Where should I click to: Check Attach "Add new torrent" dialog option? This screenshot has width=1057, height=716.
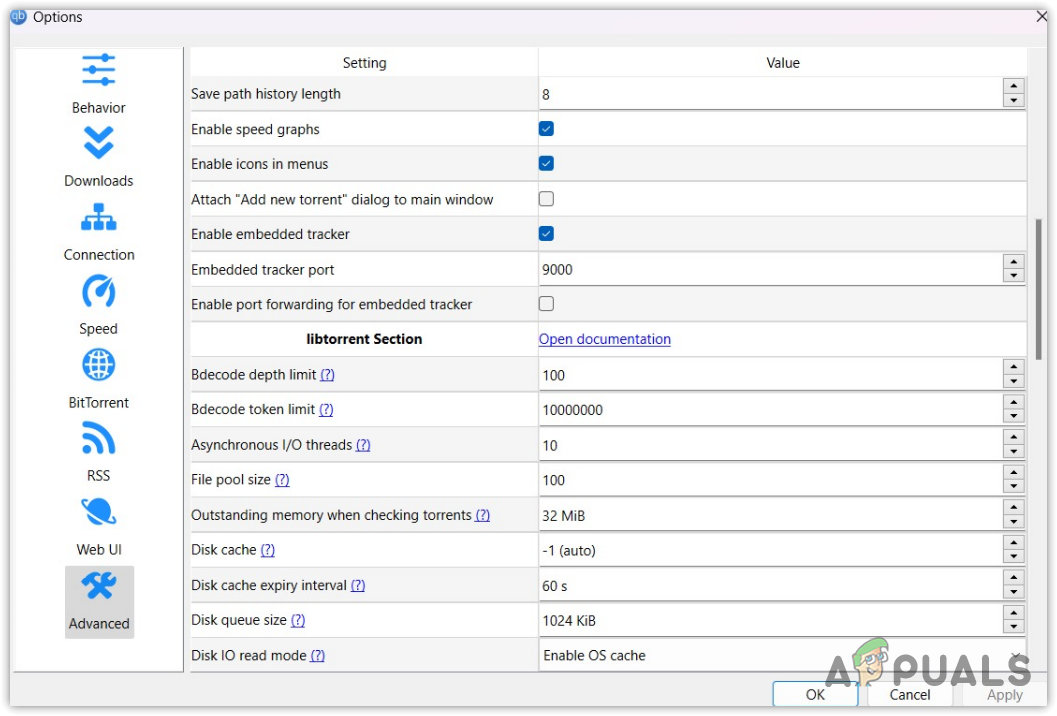coord(546,199)
